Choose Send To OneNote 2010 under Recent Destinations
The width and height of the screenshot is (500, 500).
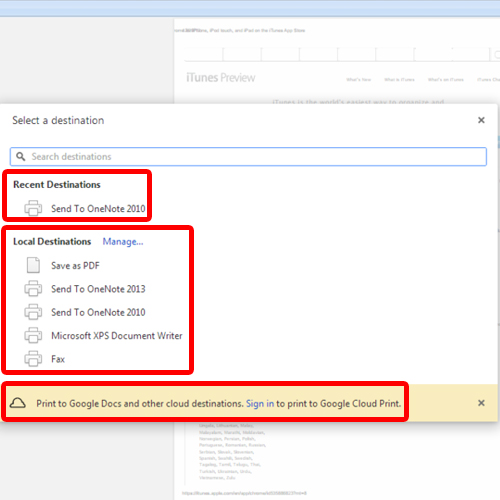point(98,209)
